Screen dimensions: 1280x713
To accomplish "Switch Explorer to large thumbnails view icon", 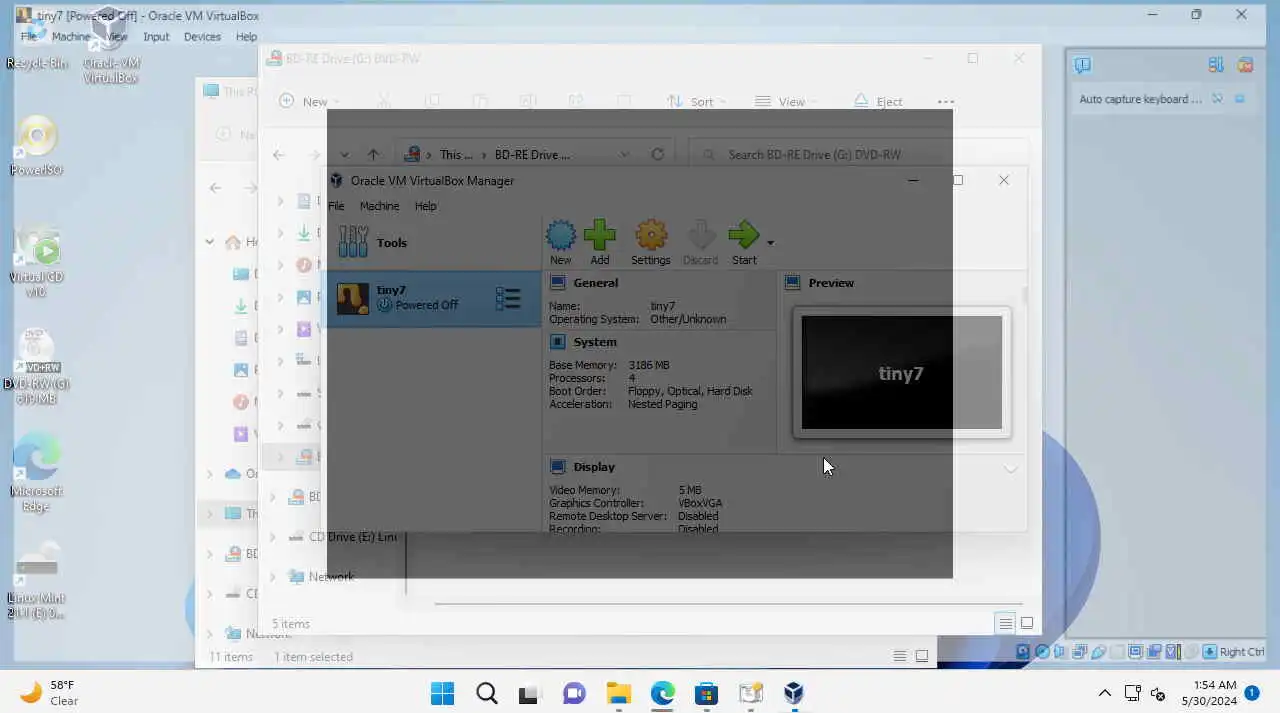I will tap(1026, 623).
